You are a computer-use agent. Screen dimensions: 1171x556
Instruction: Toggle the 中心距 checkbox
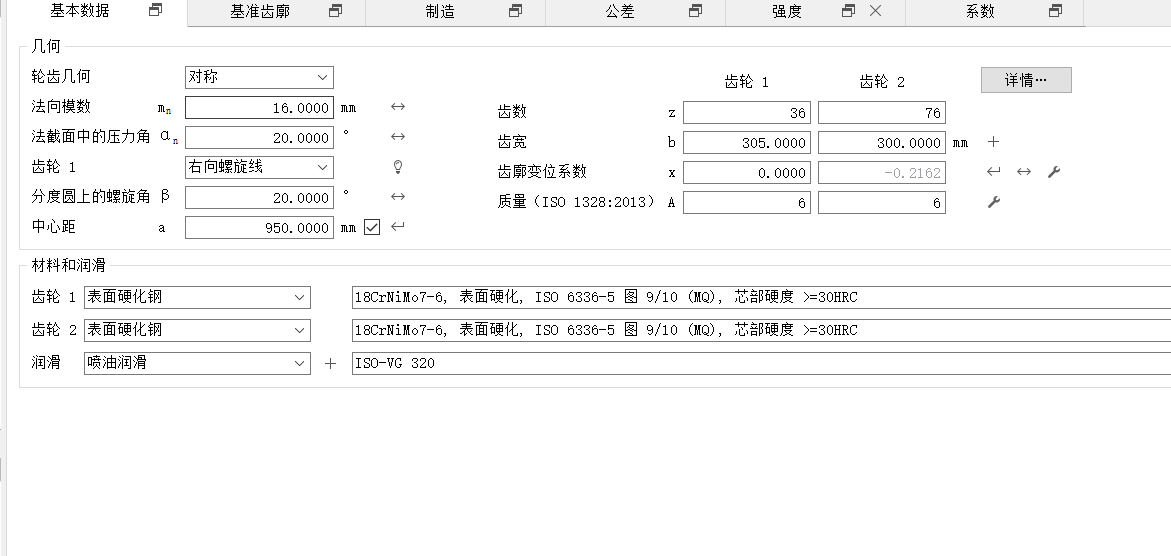(x=372, y=227)
